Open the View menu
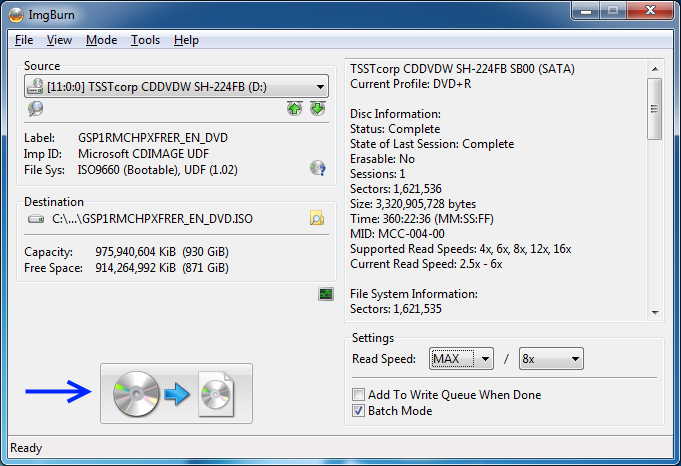Viewport: 681px width, 466px height. coord(60,40)
